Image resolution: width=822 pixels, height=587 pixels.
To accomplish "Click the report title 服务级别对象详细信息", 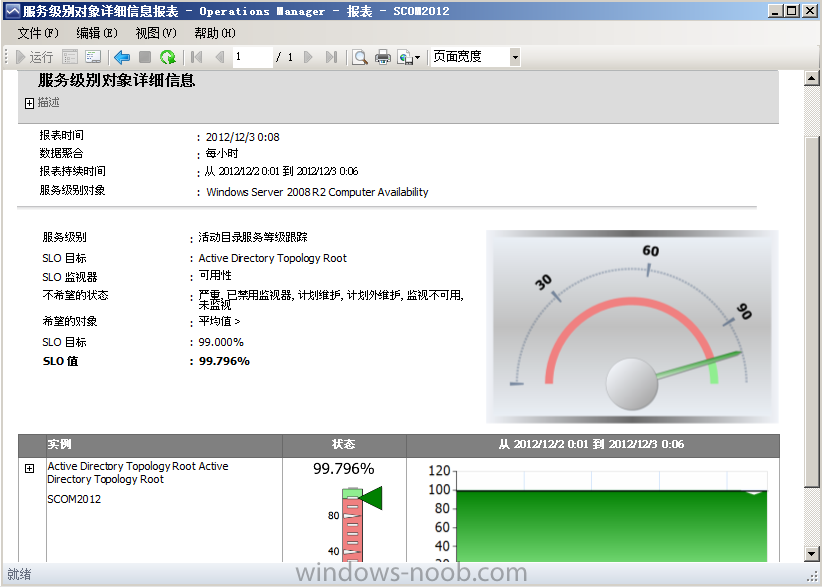I will pos(116,80).
